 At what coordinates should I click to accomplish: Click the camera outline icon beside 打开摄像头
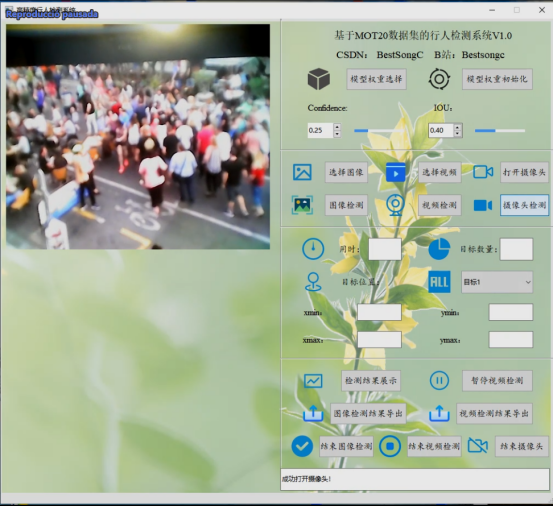click(x=483, y=172)
